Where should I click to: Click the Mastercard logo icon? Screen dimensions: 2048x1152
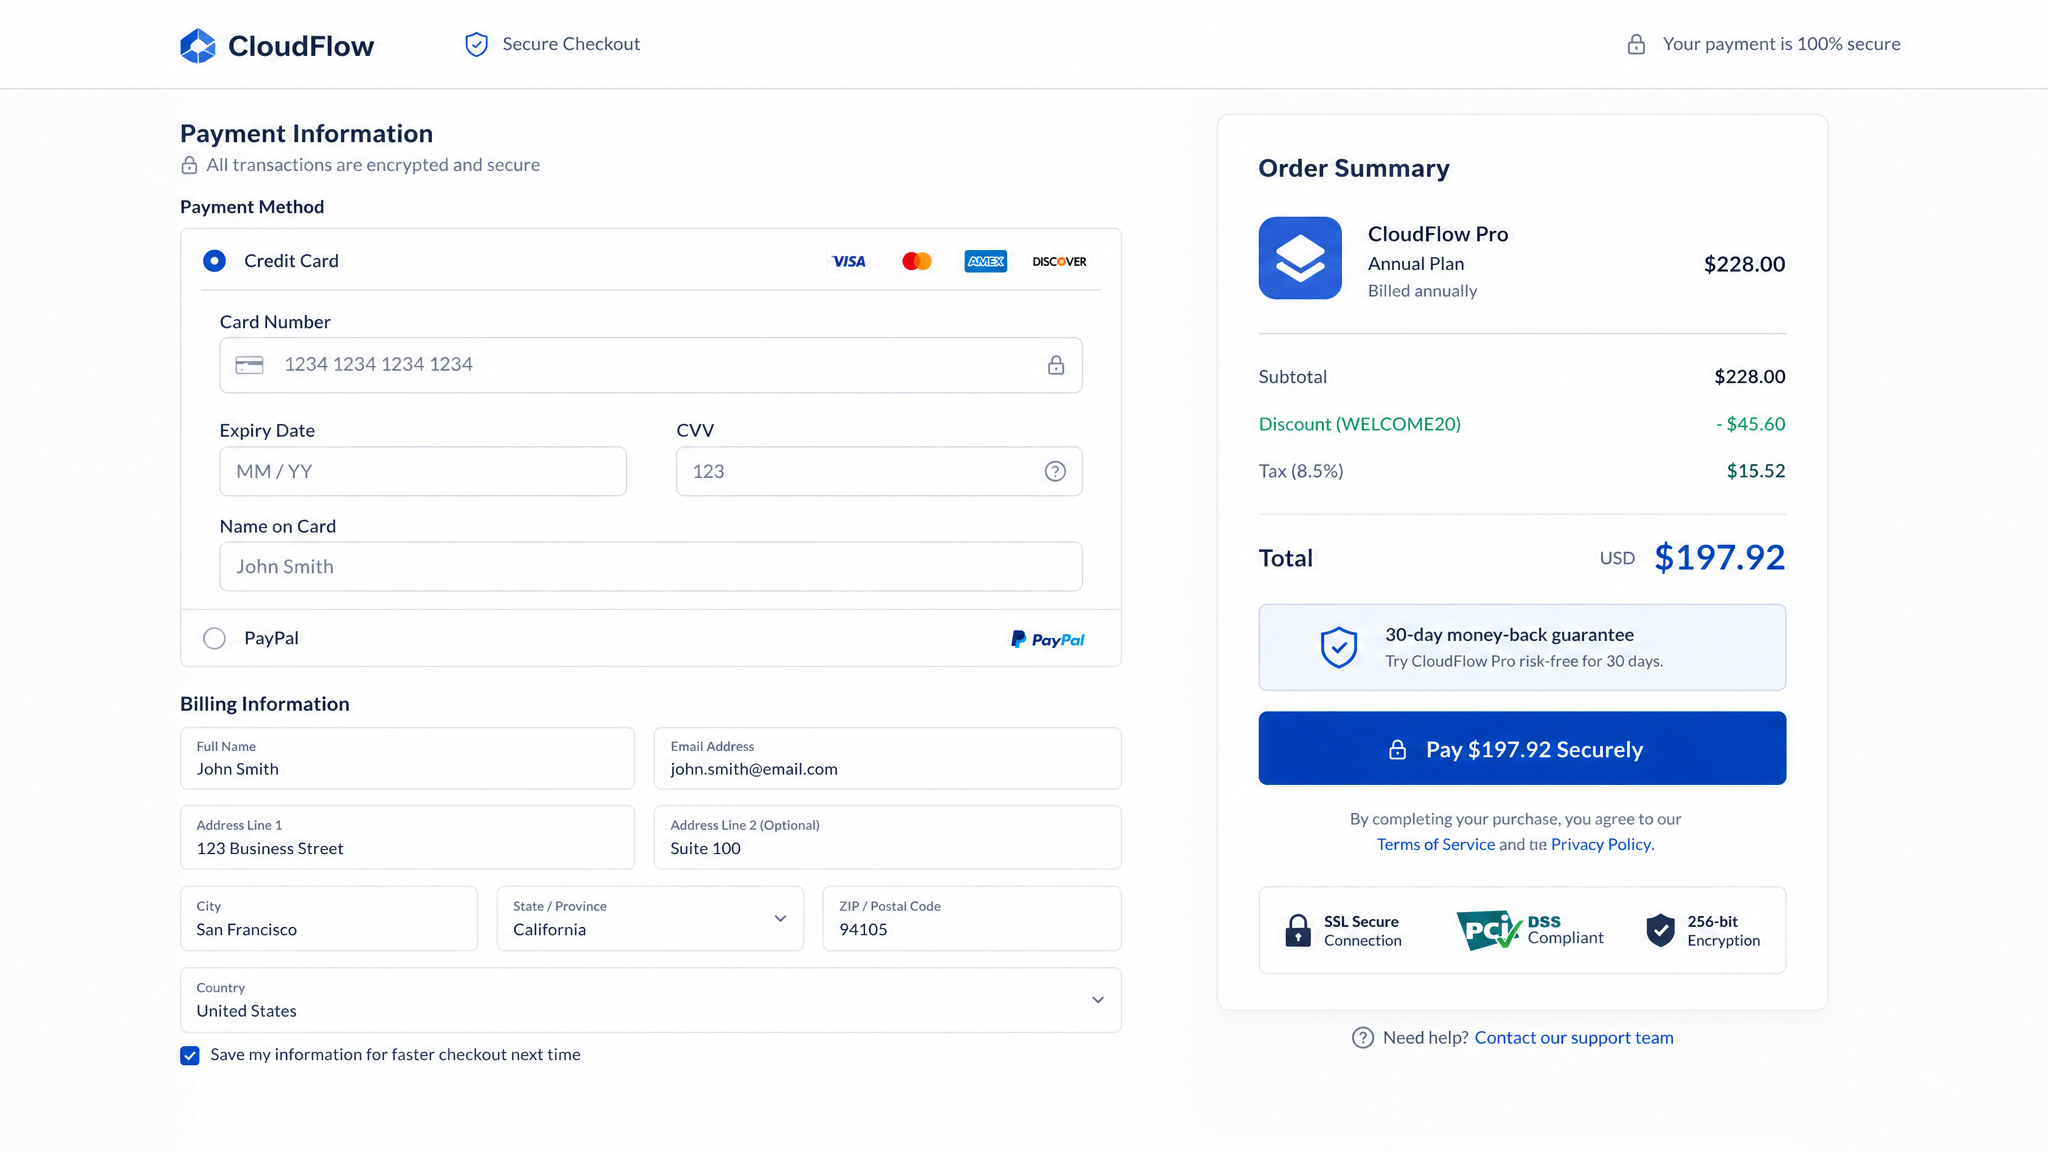pos(917,261)
